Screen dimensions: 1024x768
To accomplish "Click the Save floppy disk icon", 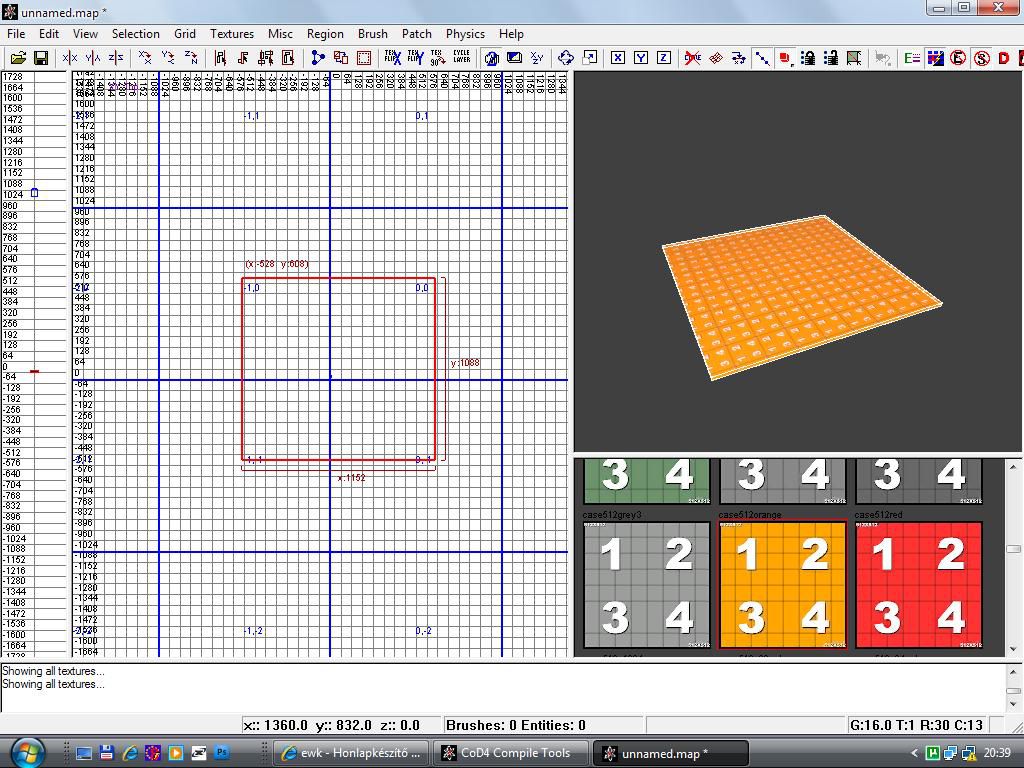I will click(41, 58).
